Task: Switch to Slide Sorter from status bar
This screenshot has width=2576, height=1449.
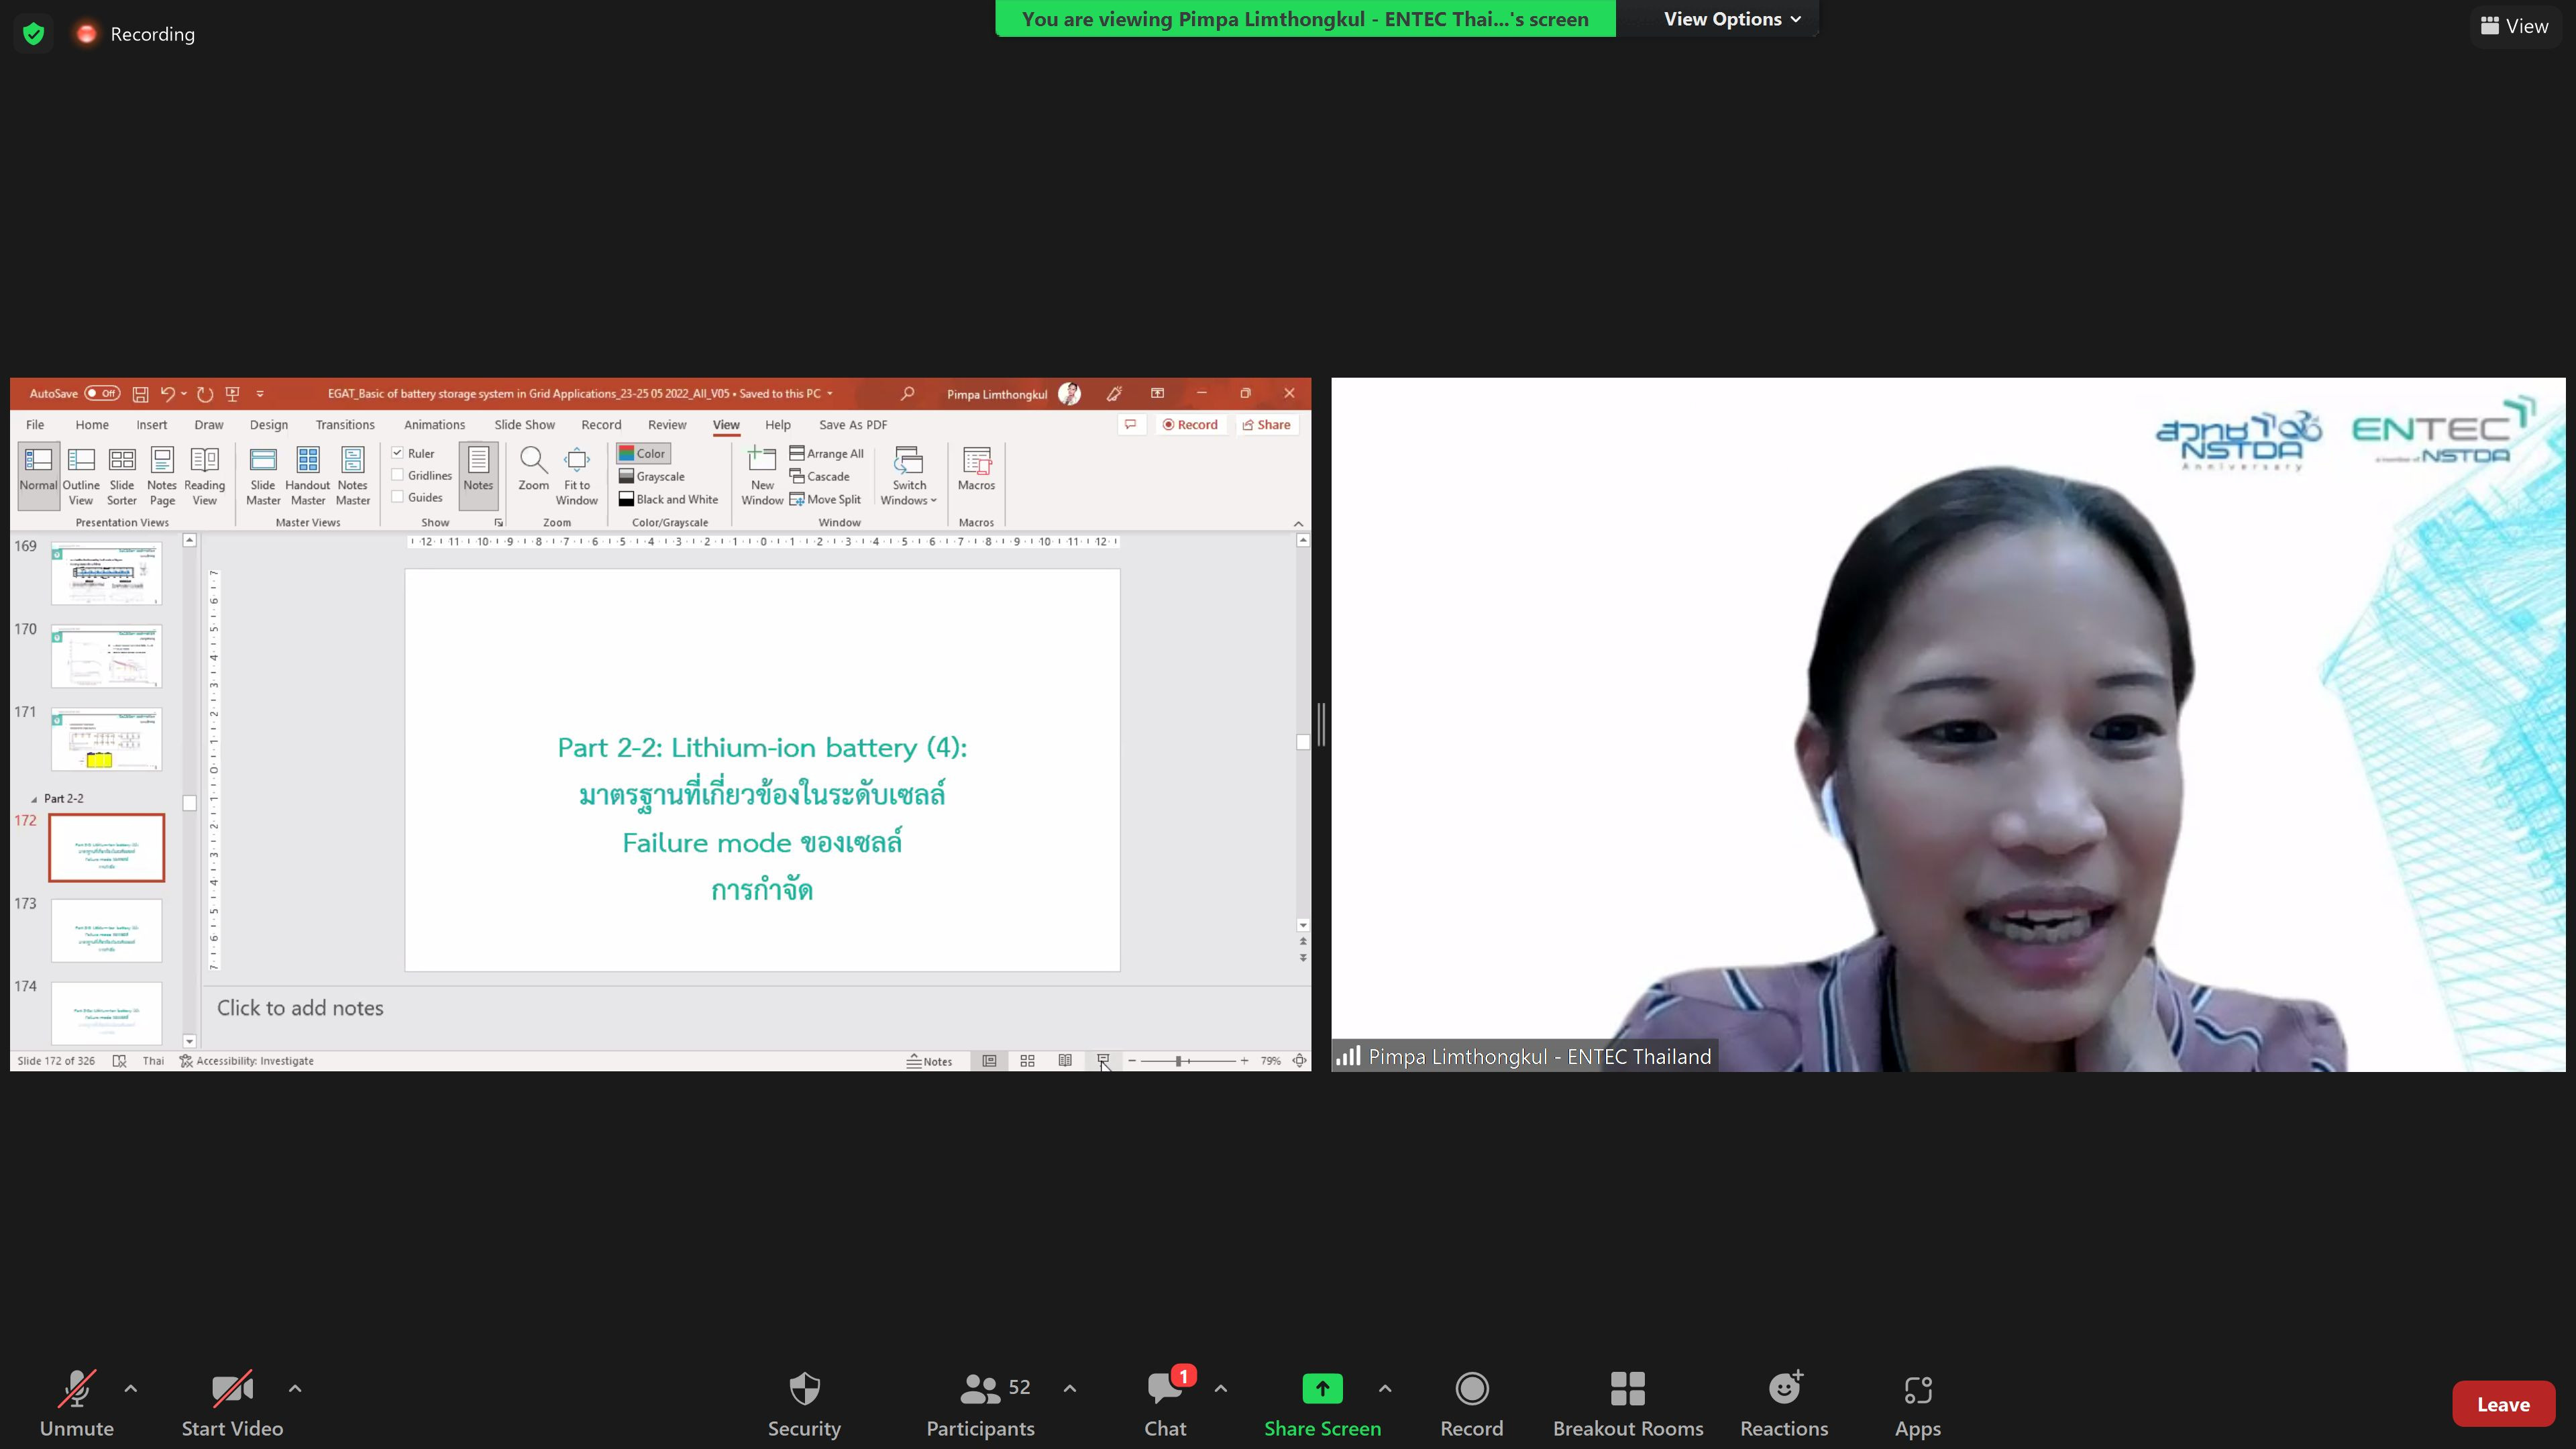Action: [x=1027, y=1061]
